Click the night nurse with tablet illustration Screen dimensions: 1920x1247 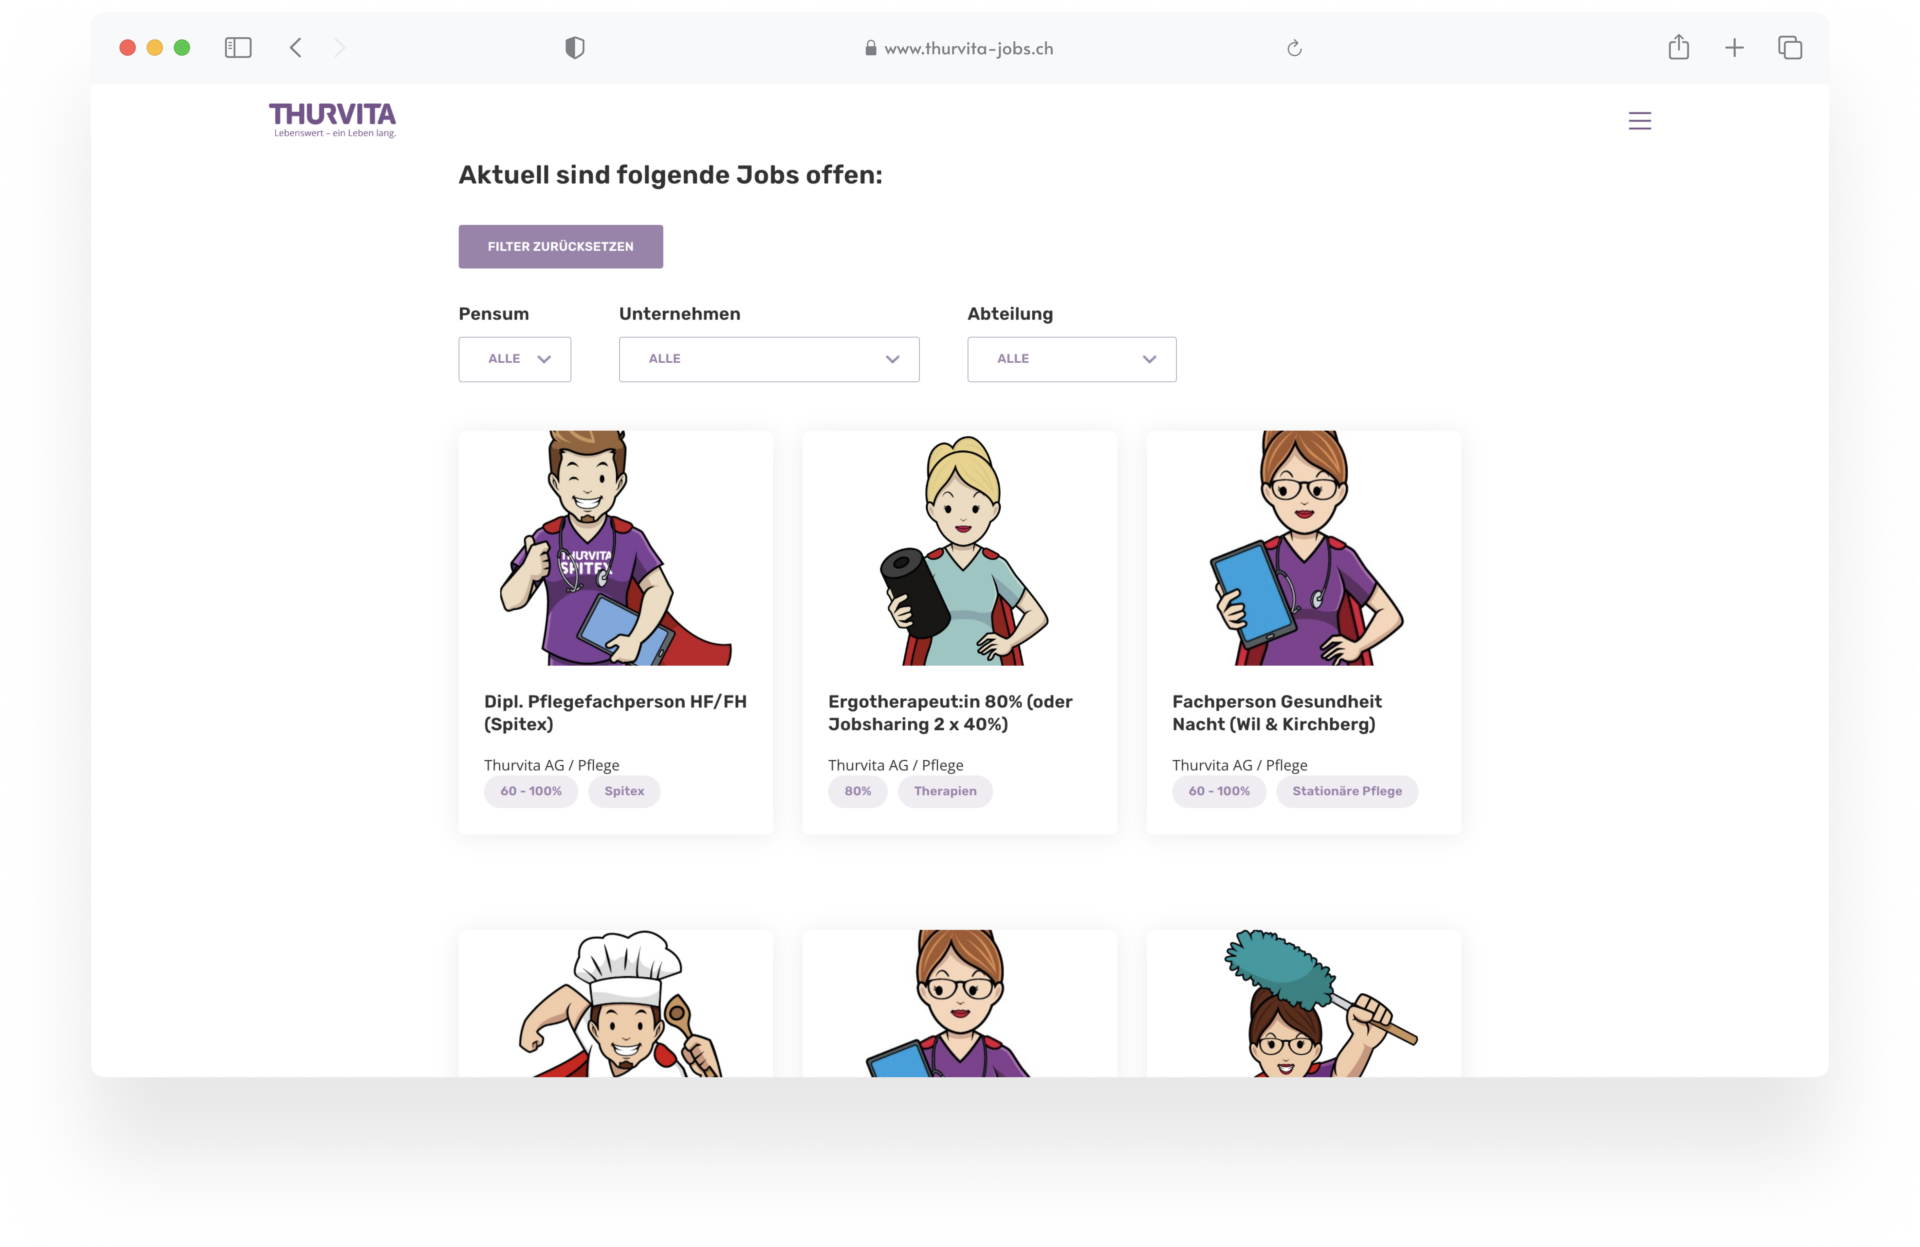point(1306,548)
